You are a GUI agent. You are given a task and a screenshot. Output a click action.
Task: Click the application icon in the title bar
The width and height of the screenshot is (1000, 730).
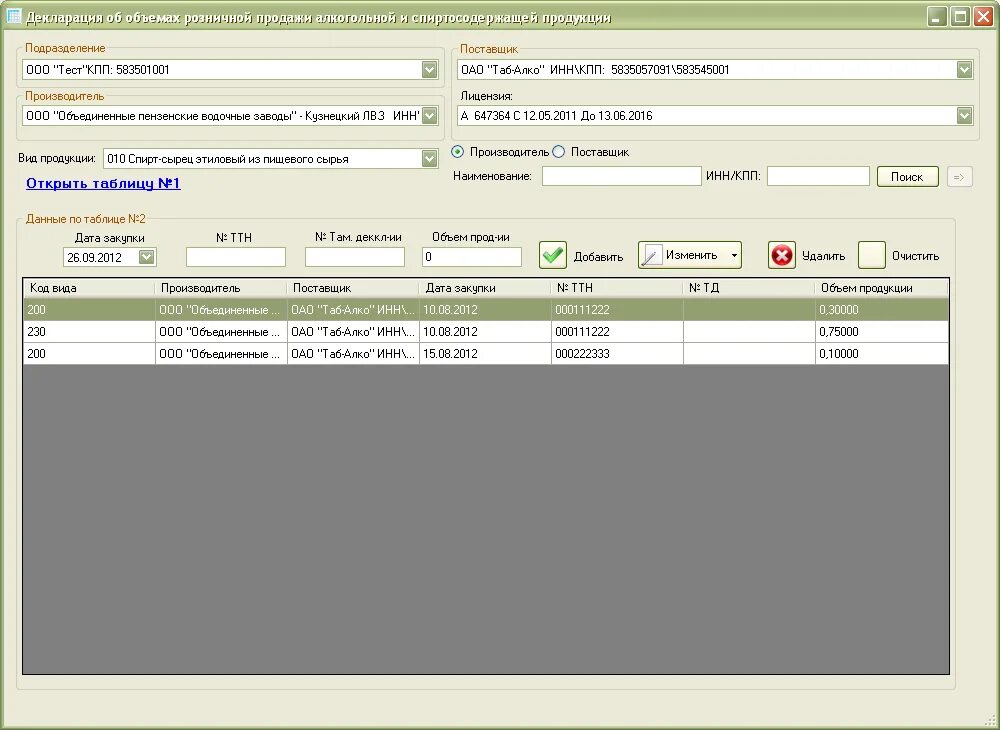(x=13, y=16)
